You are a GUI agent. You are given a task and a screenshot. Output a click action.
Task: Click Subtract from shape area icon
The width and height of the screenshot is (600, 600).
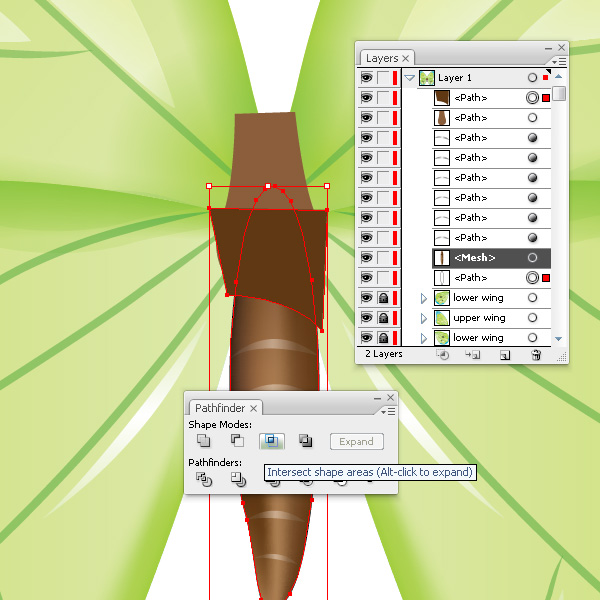237,441
